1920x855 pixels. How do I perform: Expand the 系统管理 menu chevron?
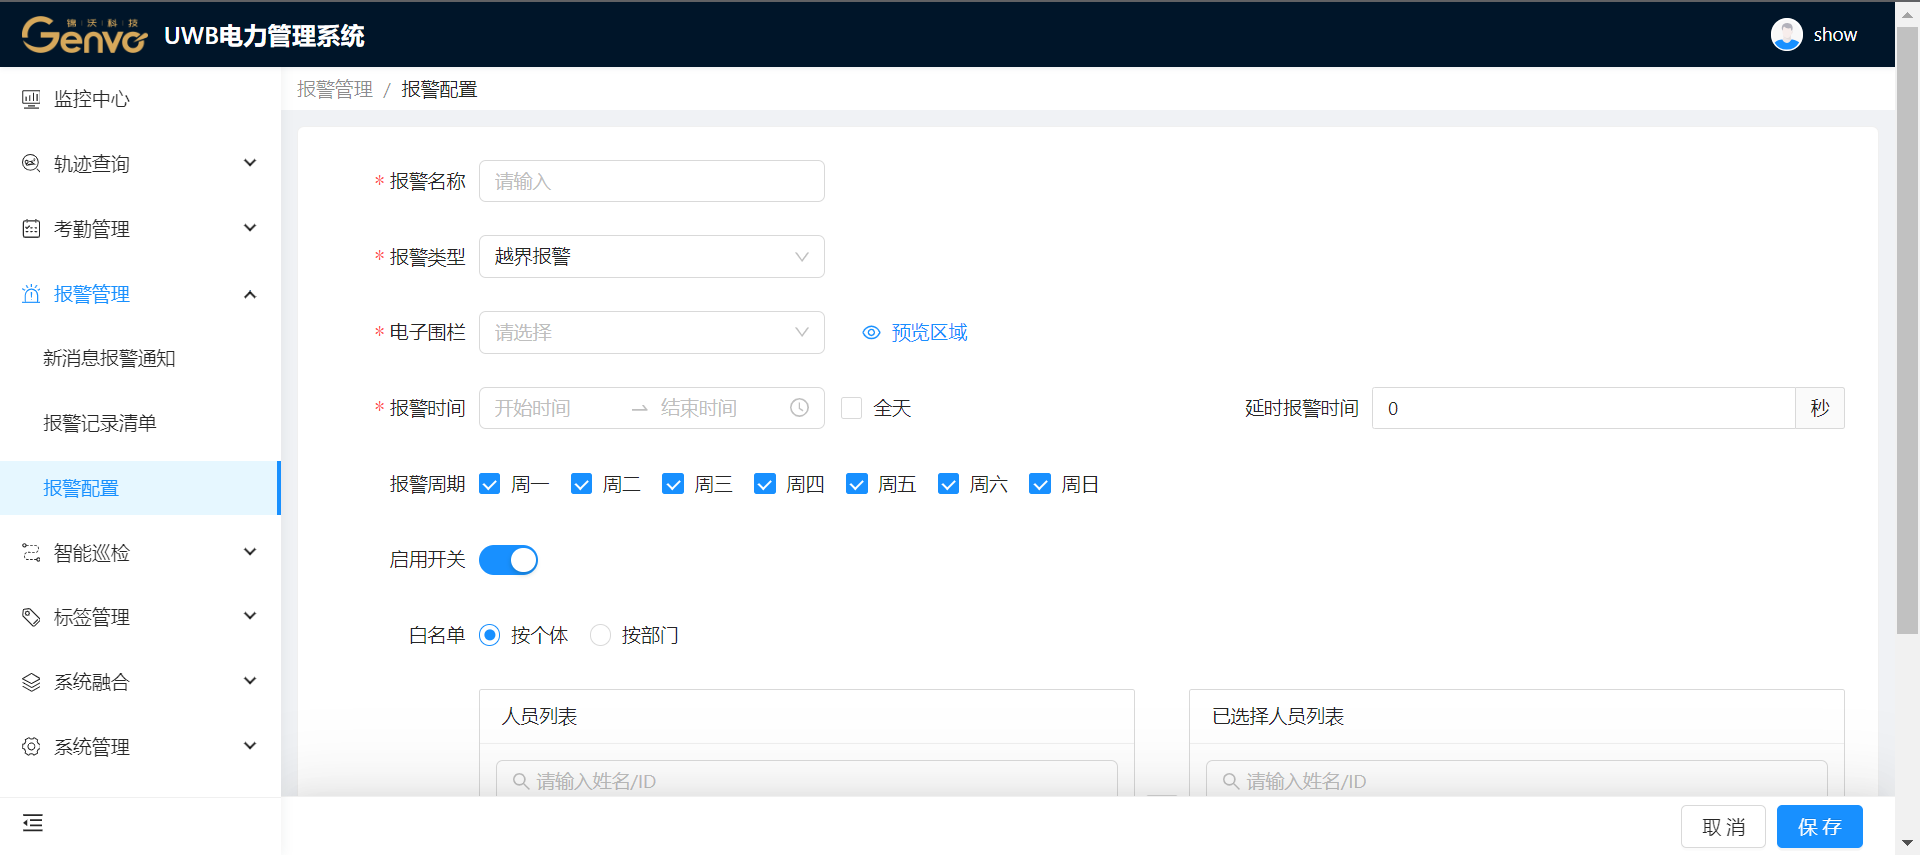pos(250,746)
